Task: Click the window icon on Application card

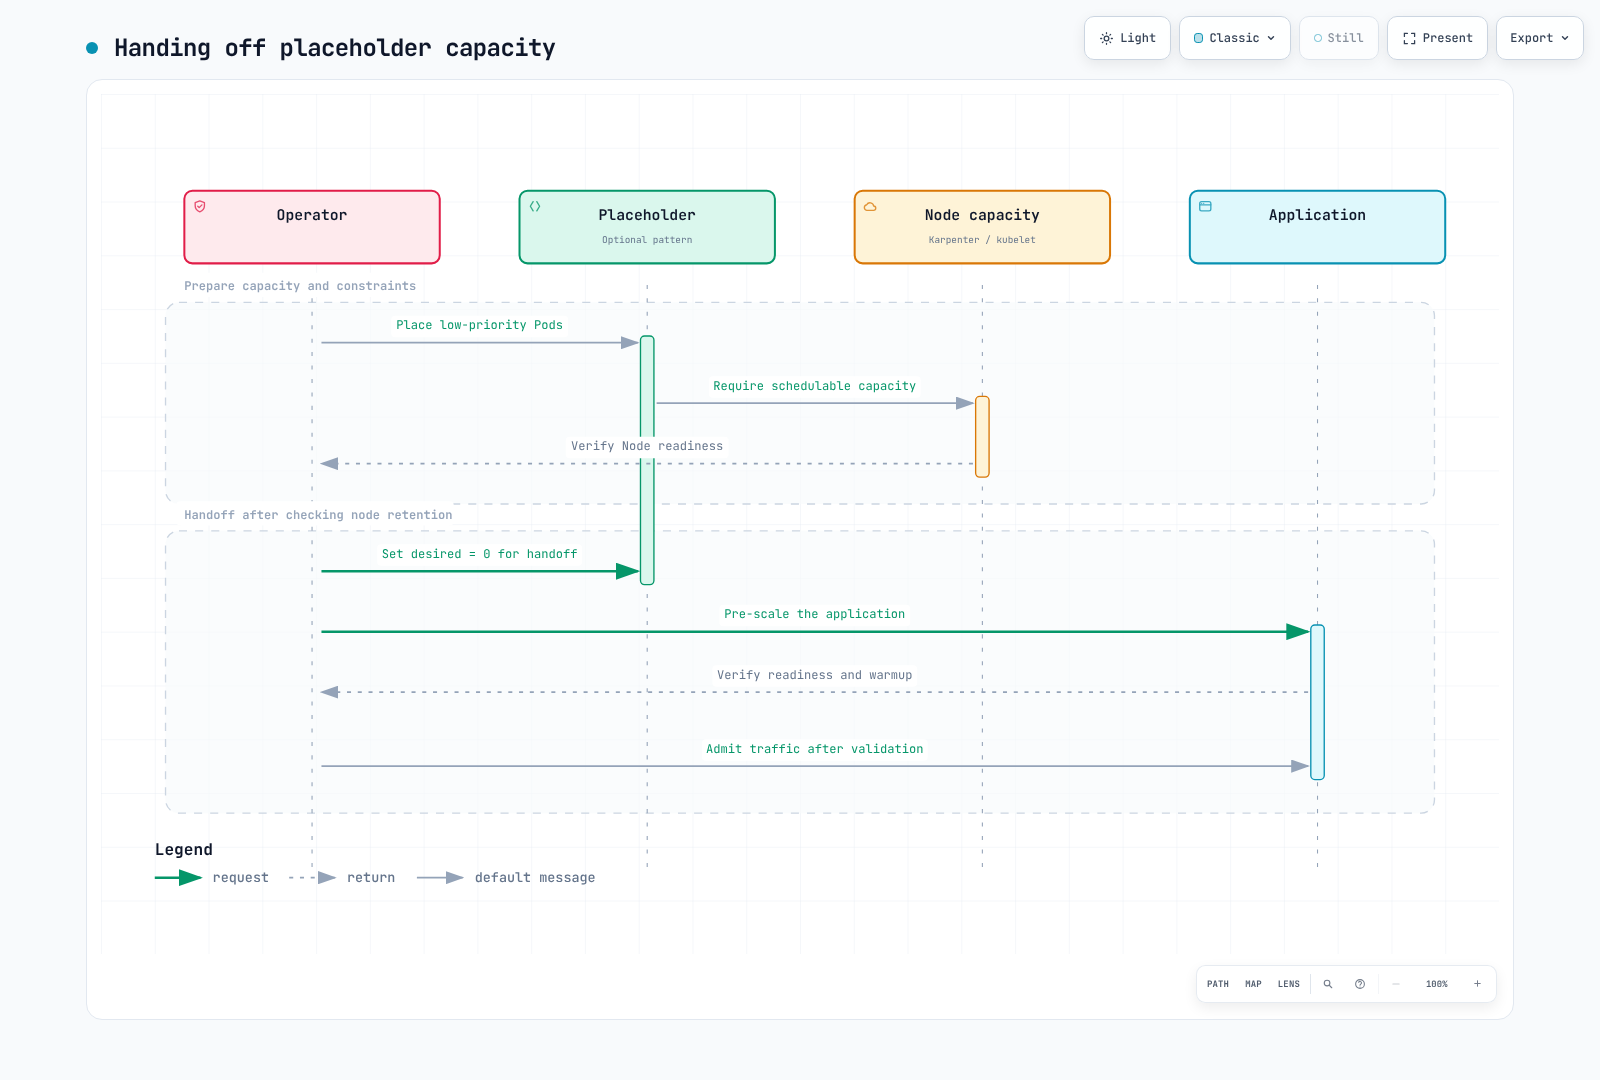Action: (x=1205, y=206)
